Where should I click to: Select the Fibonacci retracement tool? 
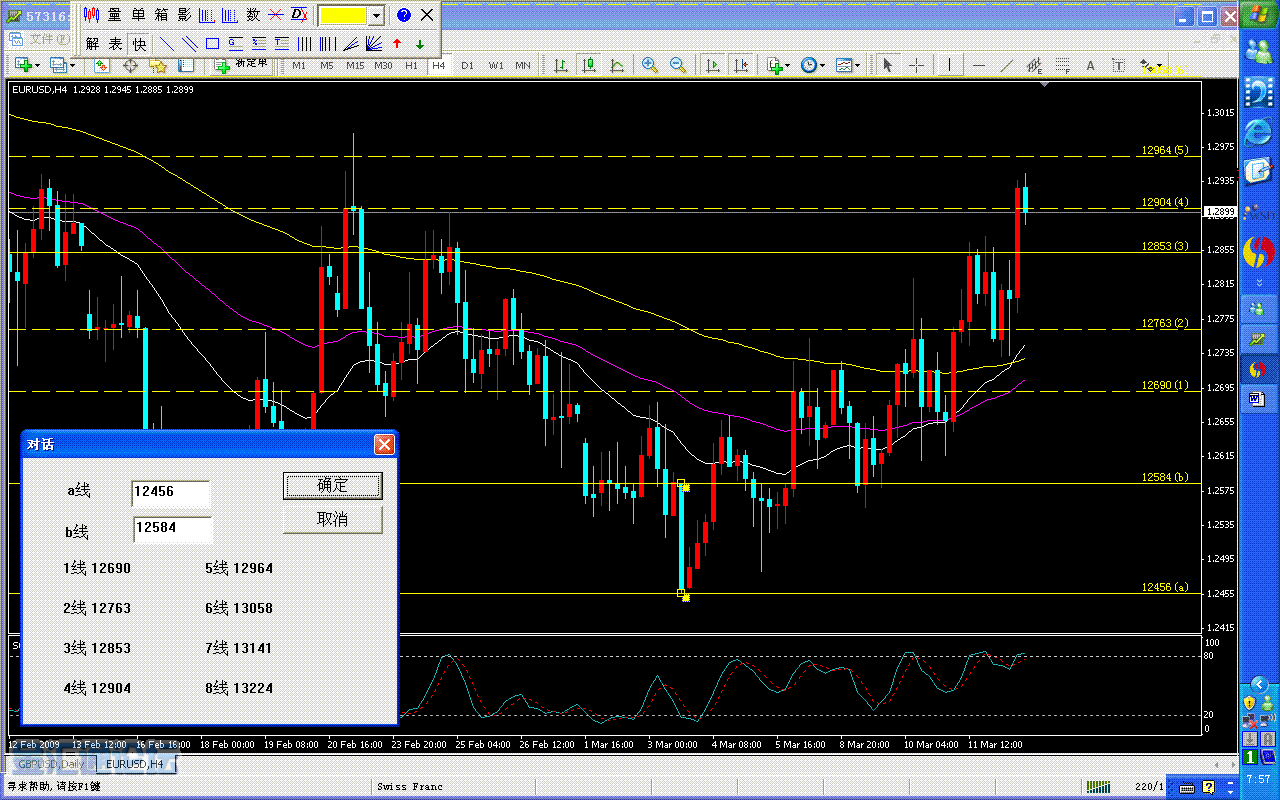point(1062,65)
